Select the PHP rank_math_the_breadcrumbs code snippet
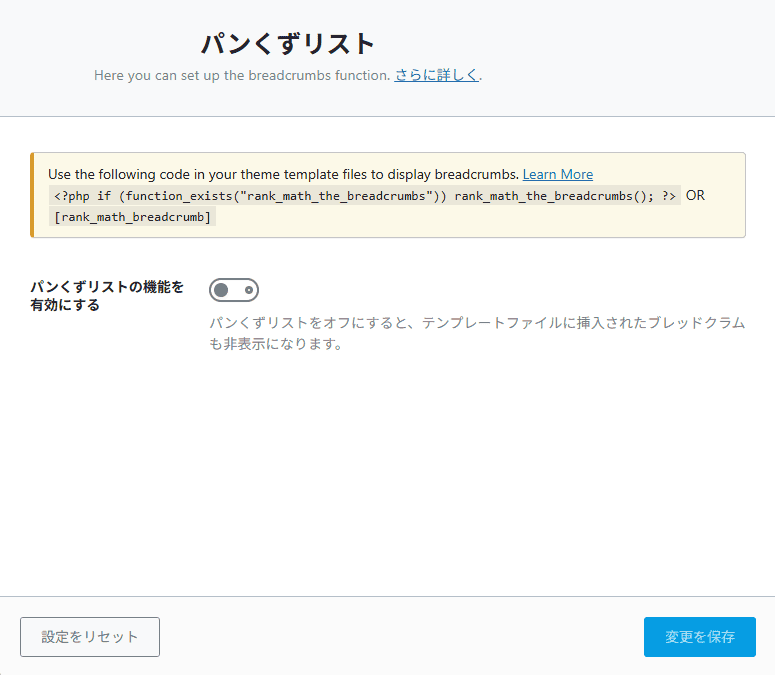775x675 pixels. click(x=365, y=196)
